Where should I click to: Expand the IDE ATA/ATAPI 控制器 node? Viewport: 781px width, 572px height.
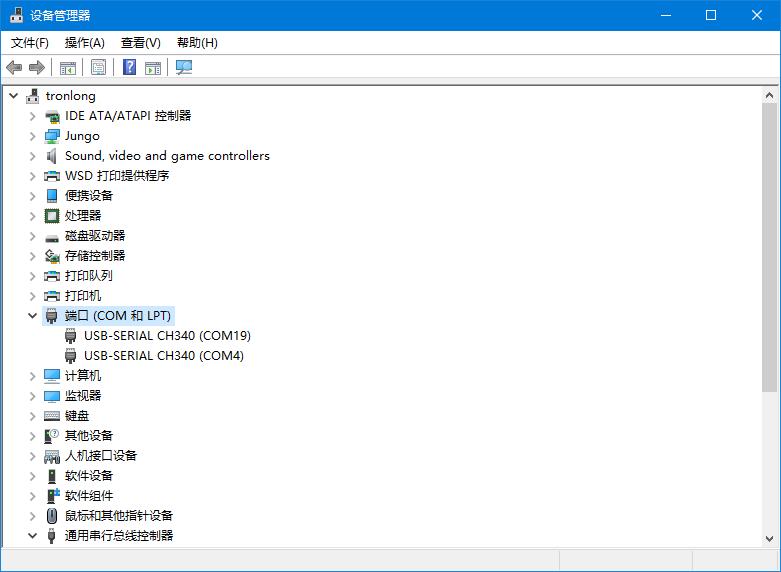click(32, 116)
